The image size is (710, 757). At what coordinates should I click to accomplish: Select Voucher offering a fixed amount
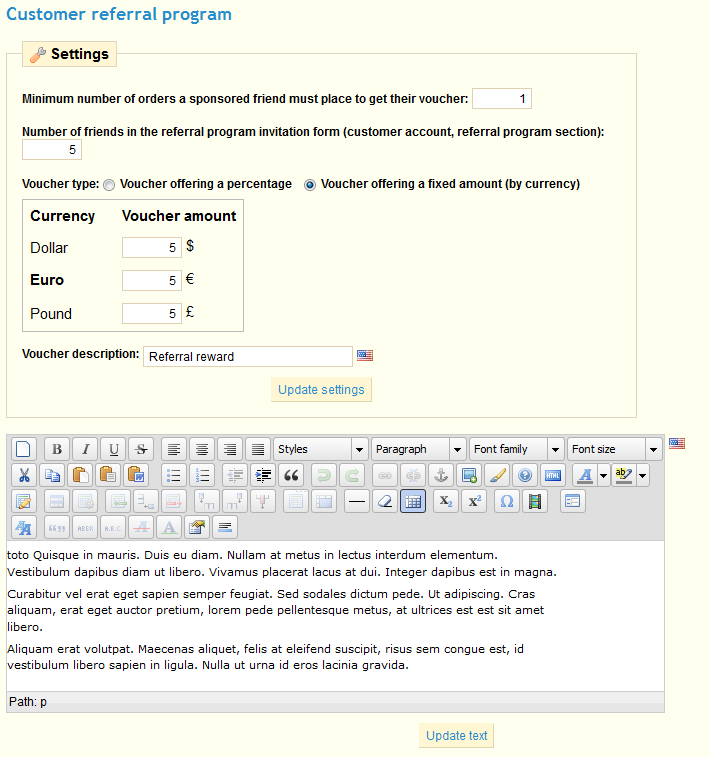pyautogui.click(x=310, y=185)
